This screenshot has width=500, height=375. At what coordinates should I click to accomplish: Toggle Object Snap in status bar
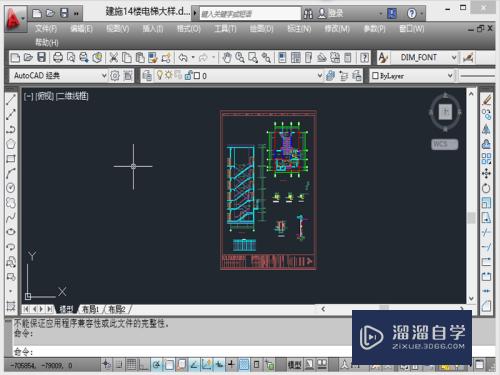tap(169, 365)
